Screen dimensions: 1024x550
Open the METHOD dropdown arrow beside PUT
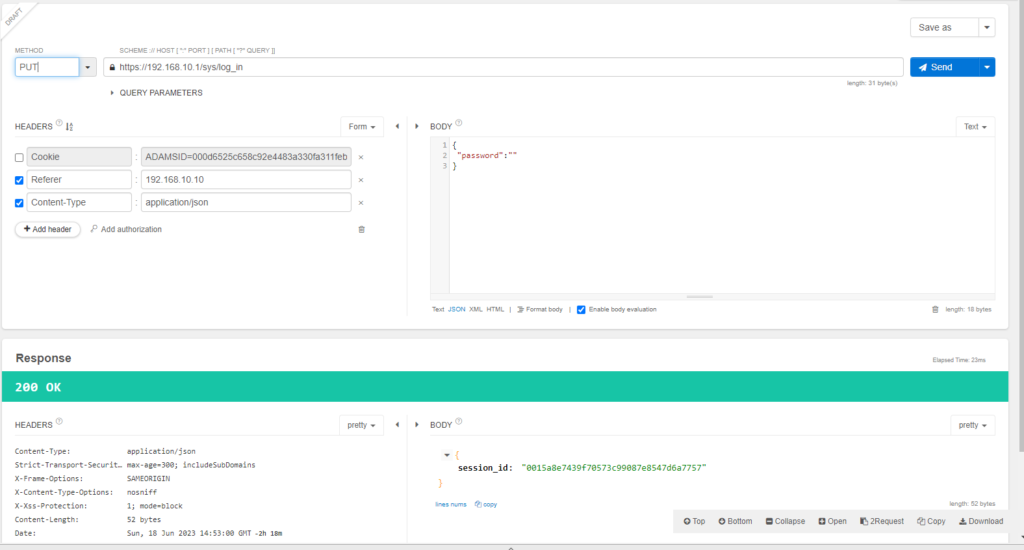(x=88, y=67)
